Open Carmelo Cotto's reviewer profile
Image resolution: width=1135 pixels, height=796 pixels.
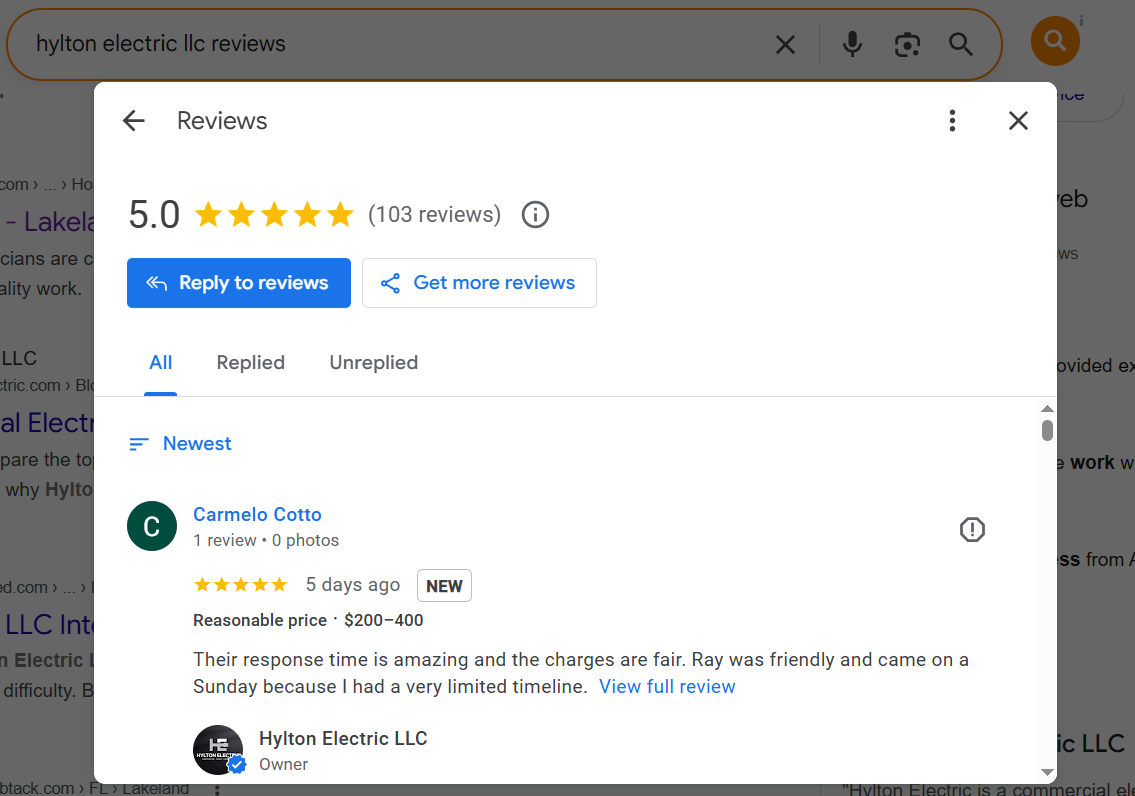[x=257, y=514]
